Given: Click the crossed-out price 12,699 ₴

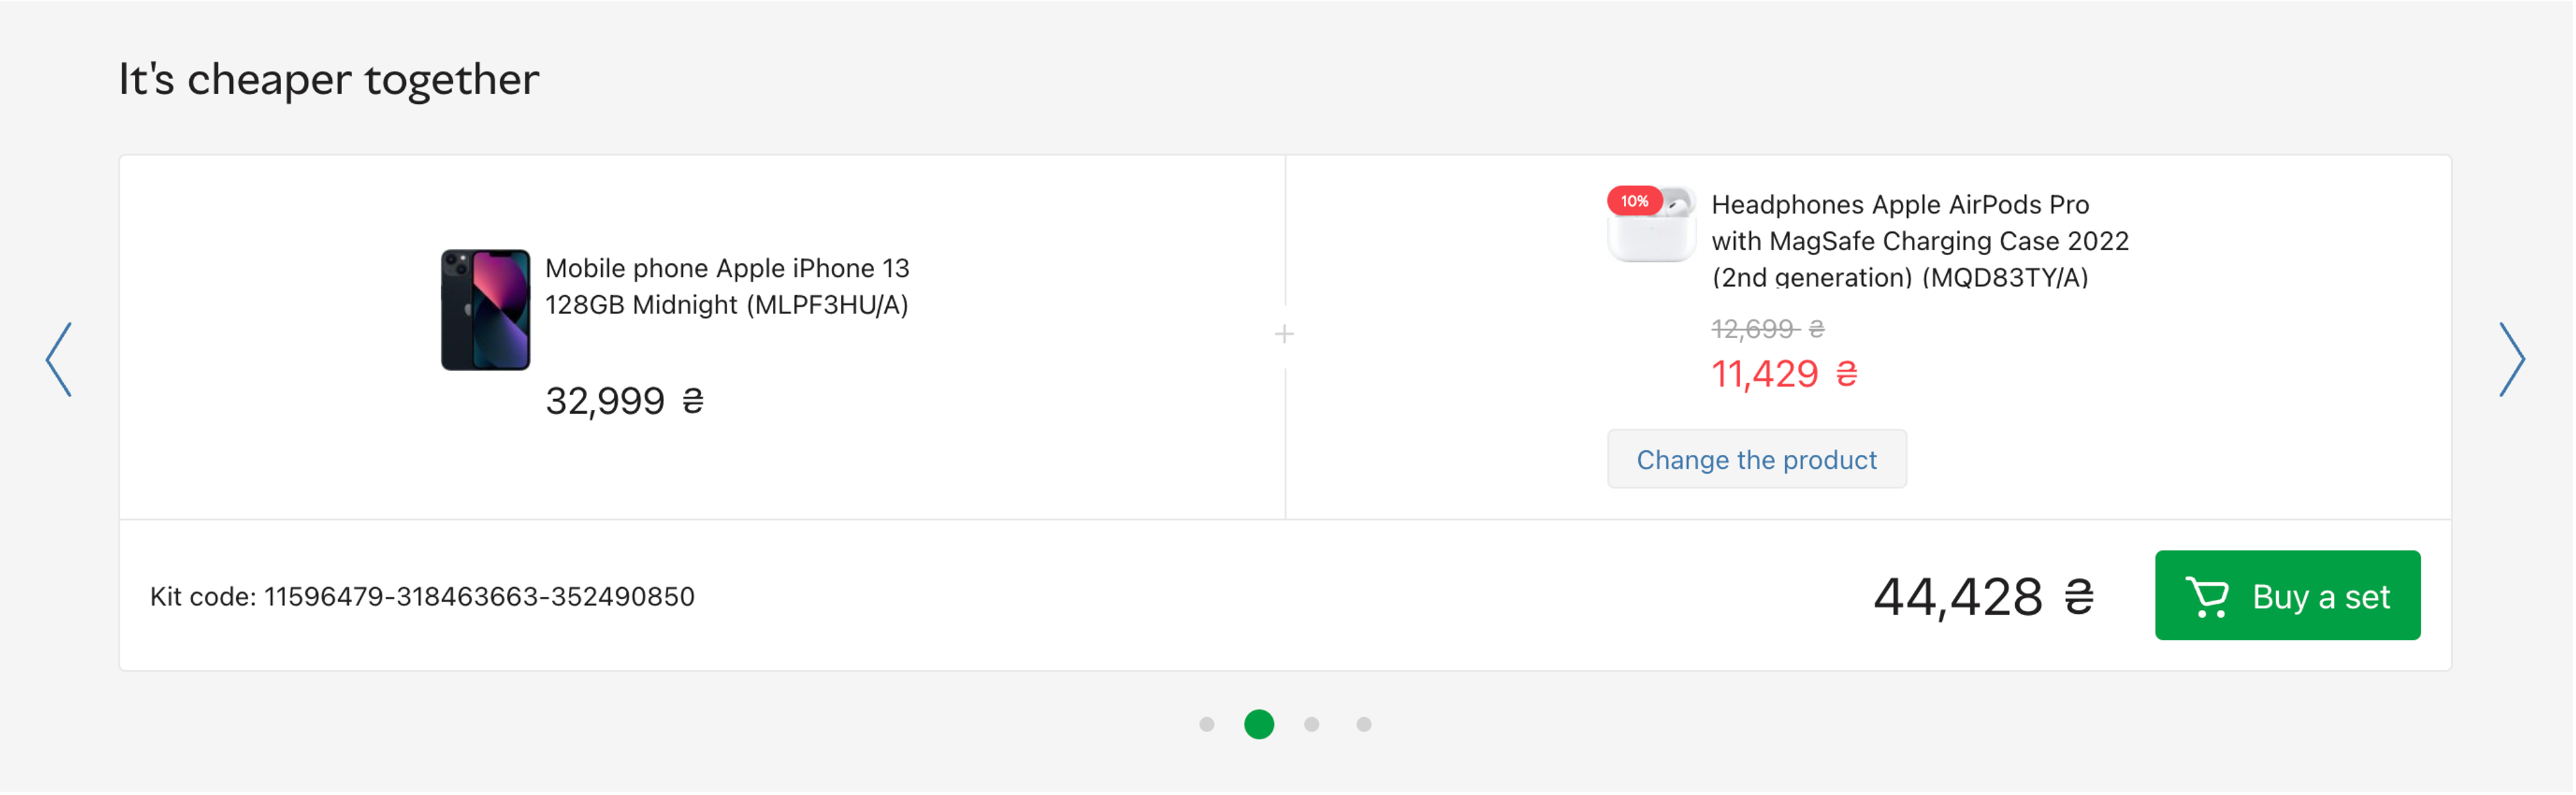Looking at the screenshot, I should pos(1767,329).
